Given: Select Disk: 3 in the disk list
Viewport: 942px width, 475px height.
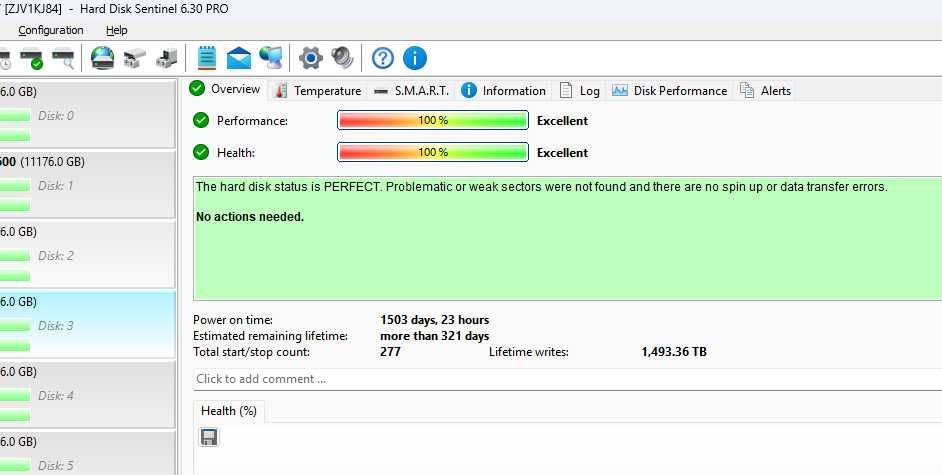Looking at the screenshot, I should coord(88,324).
